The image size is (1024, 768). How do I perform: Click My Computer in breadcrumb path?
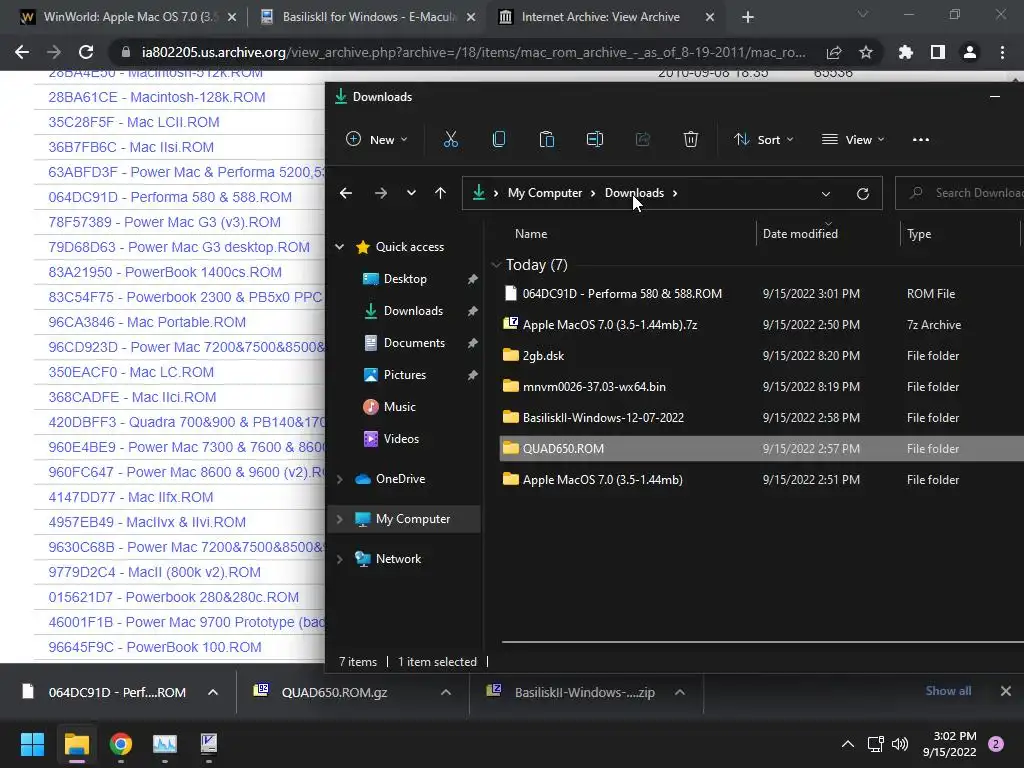(x=545, y=193)
